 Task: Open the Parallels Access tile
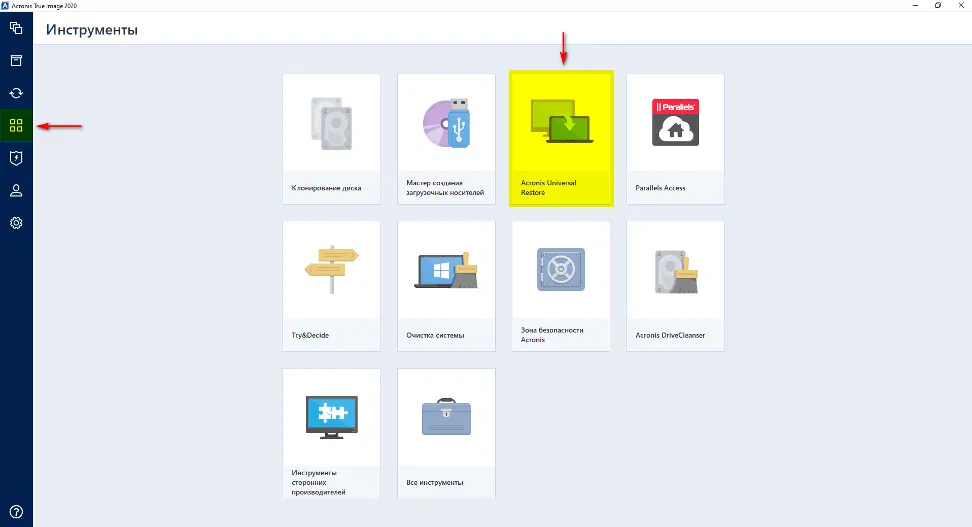(x=675, y=139)
